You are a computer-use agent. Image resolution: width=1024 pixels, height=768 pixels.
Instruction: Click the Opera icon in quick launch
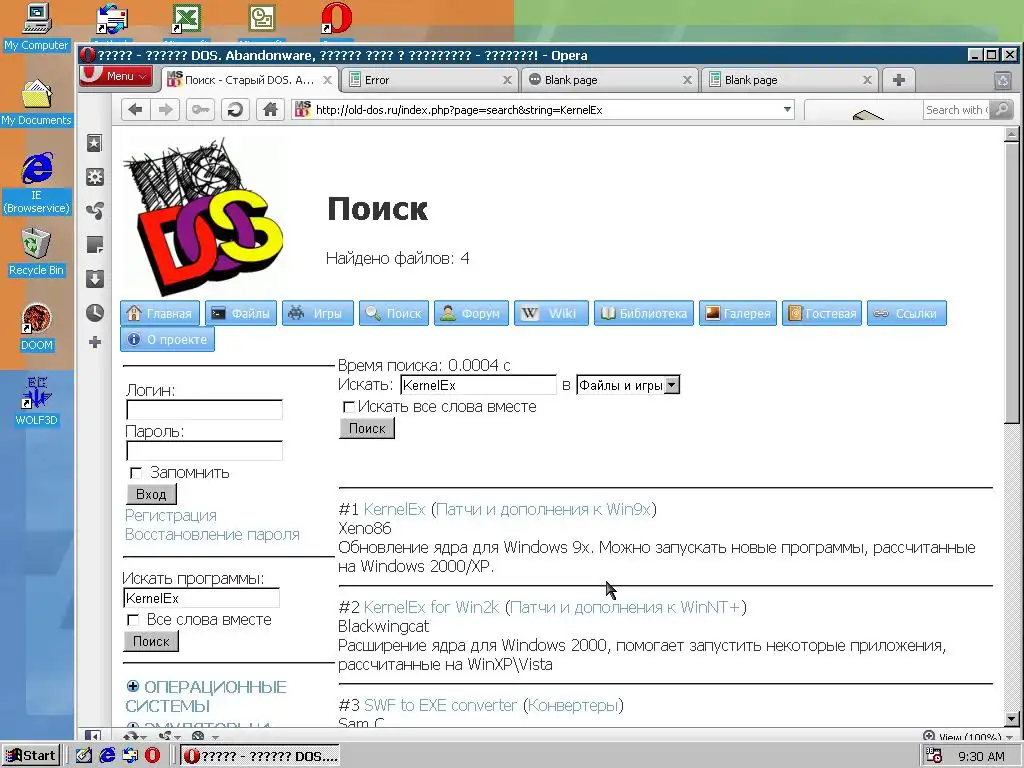point(152,756)
